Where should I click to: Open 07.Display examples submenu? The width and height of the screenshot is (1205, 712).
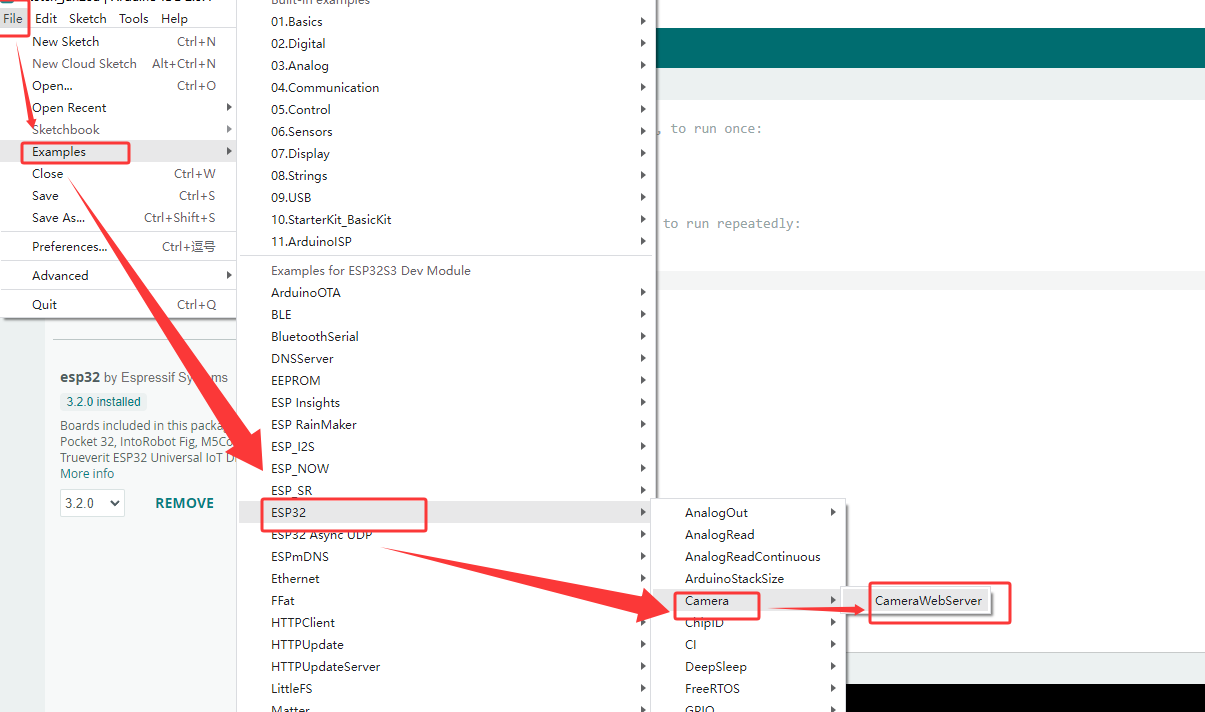point(446,154)
